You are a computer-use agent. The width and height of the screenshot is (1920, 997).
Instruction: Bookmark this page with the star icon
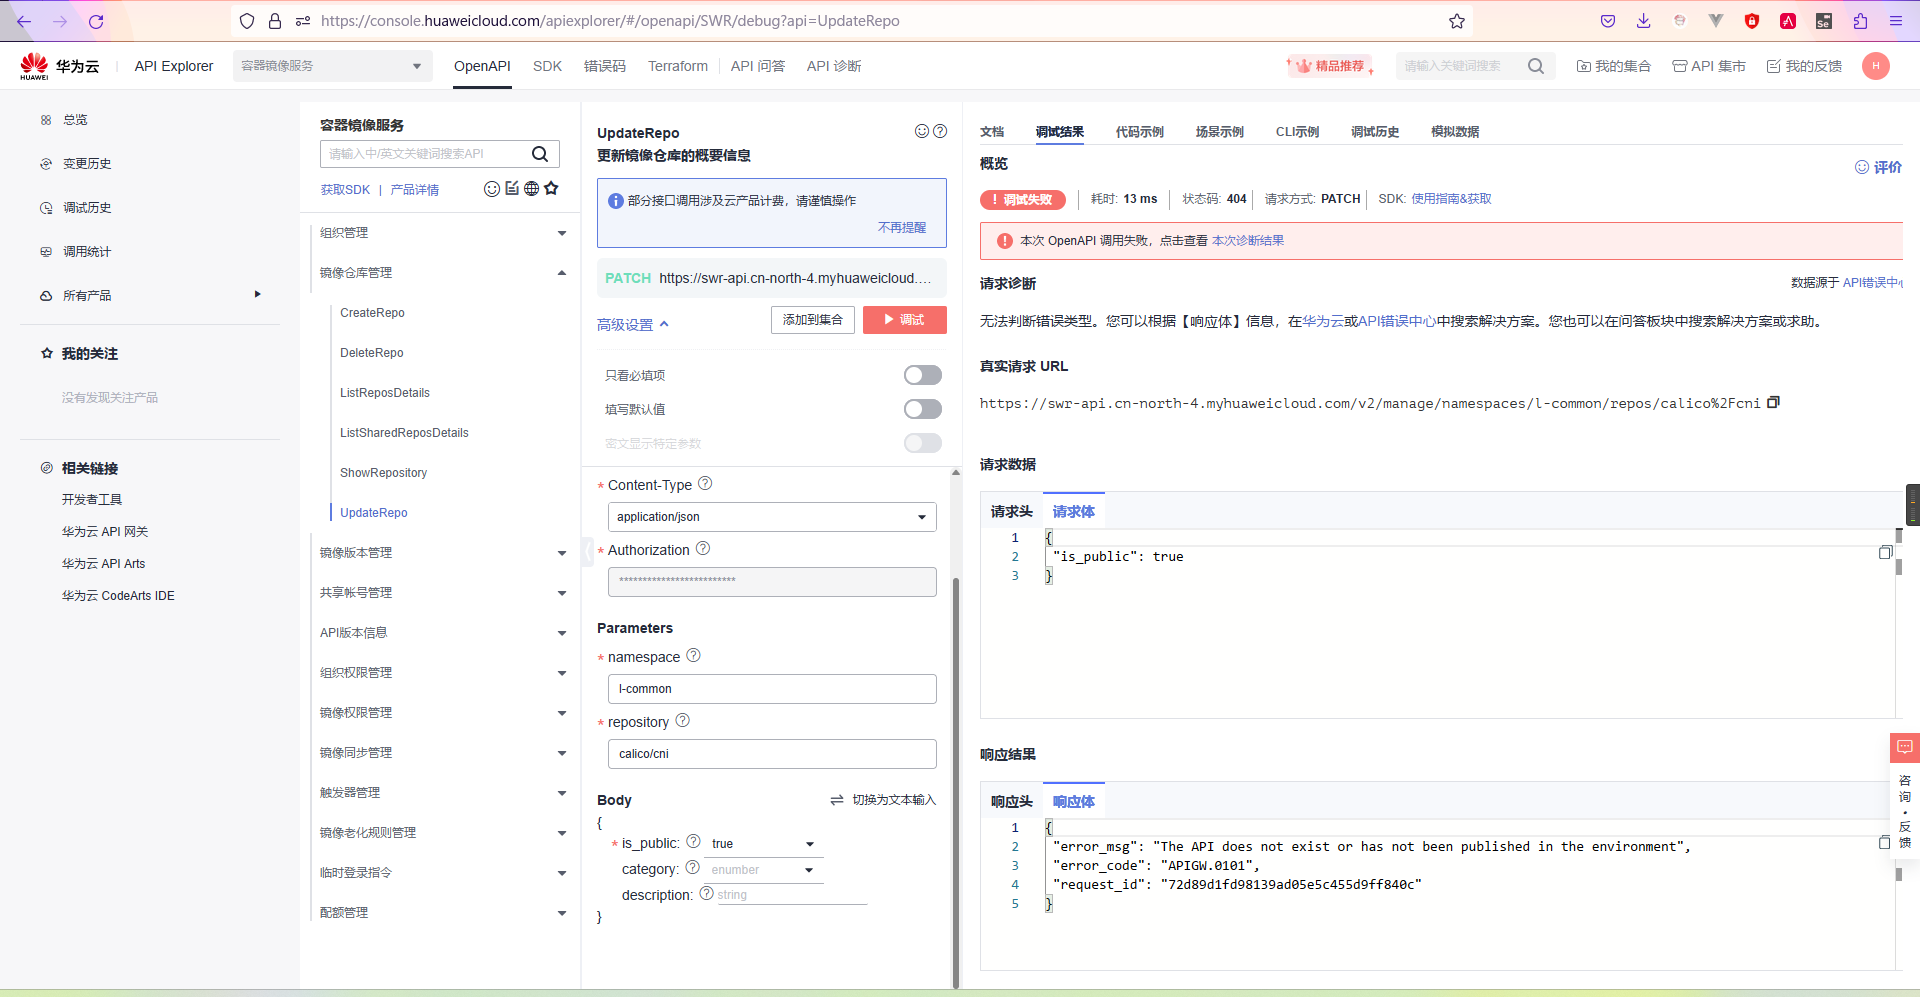pyautogui.click(x=1457, y=21)
